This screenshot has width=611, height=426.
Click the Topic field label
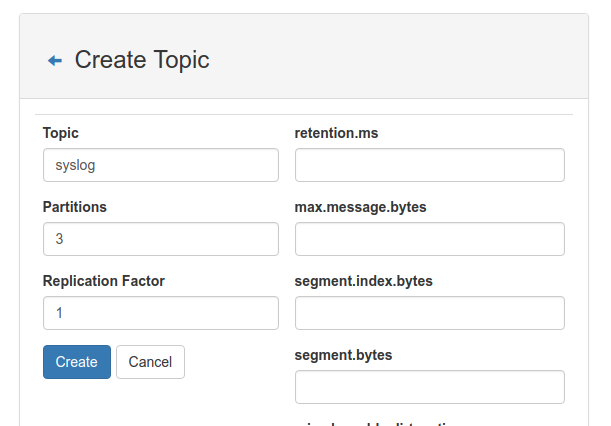click(x=61, y=133)
